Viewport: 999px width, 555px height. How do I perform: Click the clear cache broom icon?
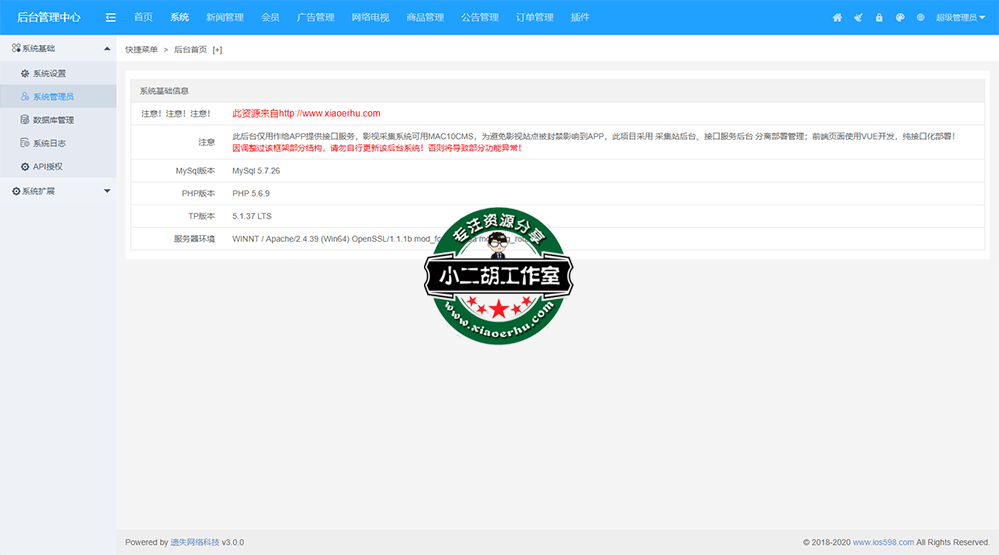click(x=858, y=18)
